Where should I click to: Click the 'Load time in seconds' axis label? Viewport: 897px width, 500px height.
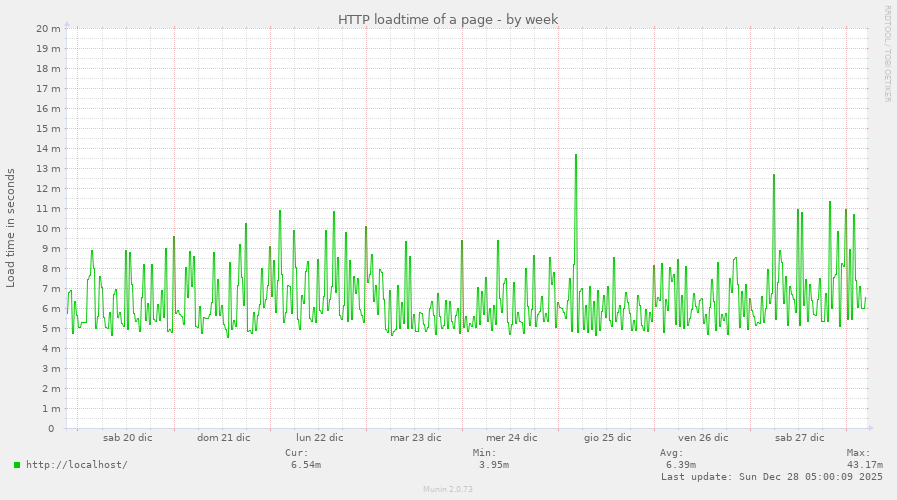[10, 228]
